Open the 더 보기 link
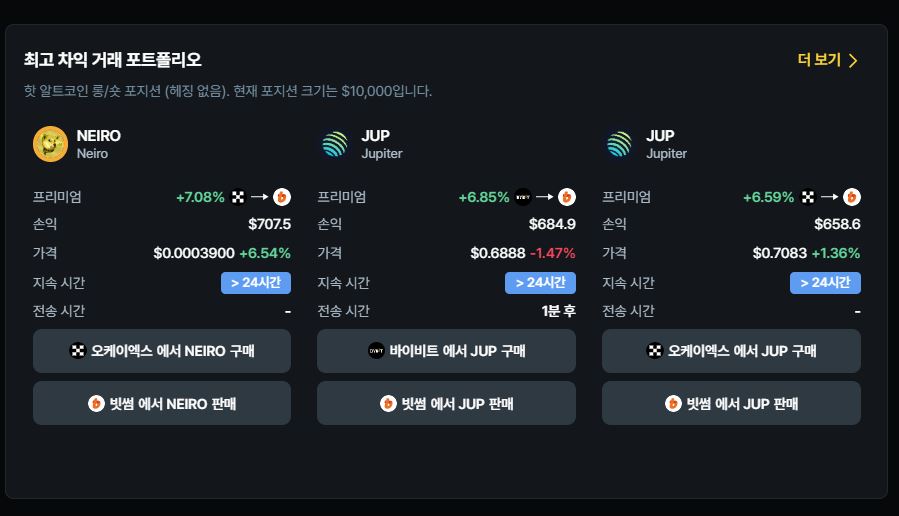Screen dimensions: 899x516 coord(819,60)
